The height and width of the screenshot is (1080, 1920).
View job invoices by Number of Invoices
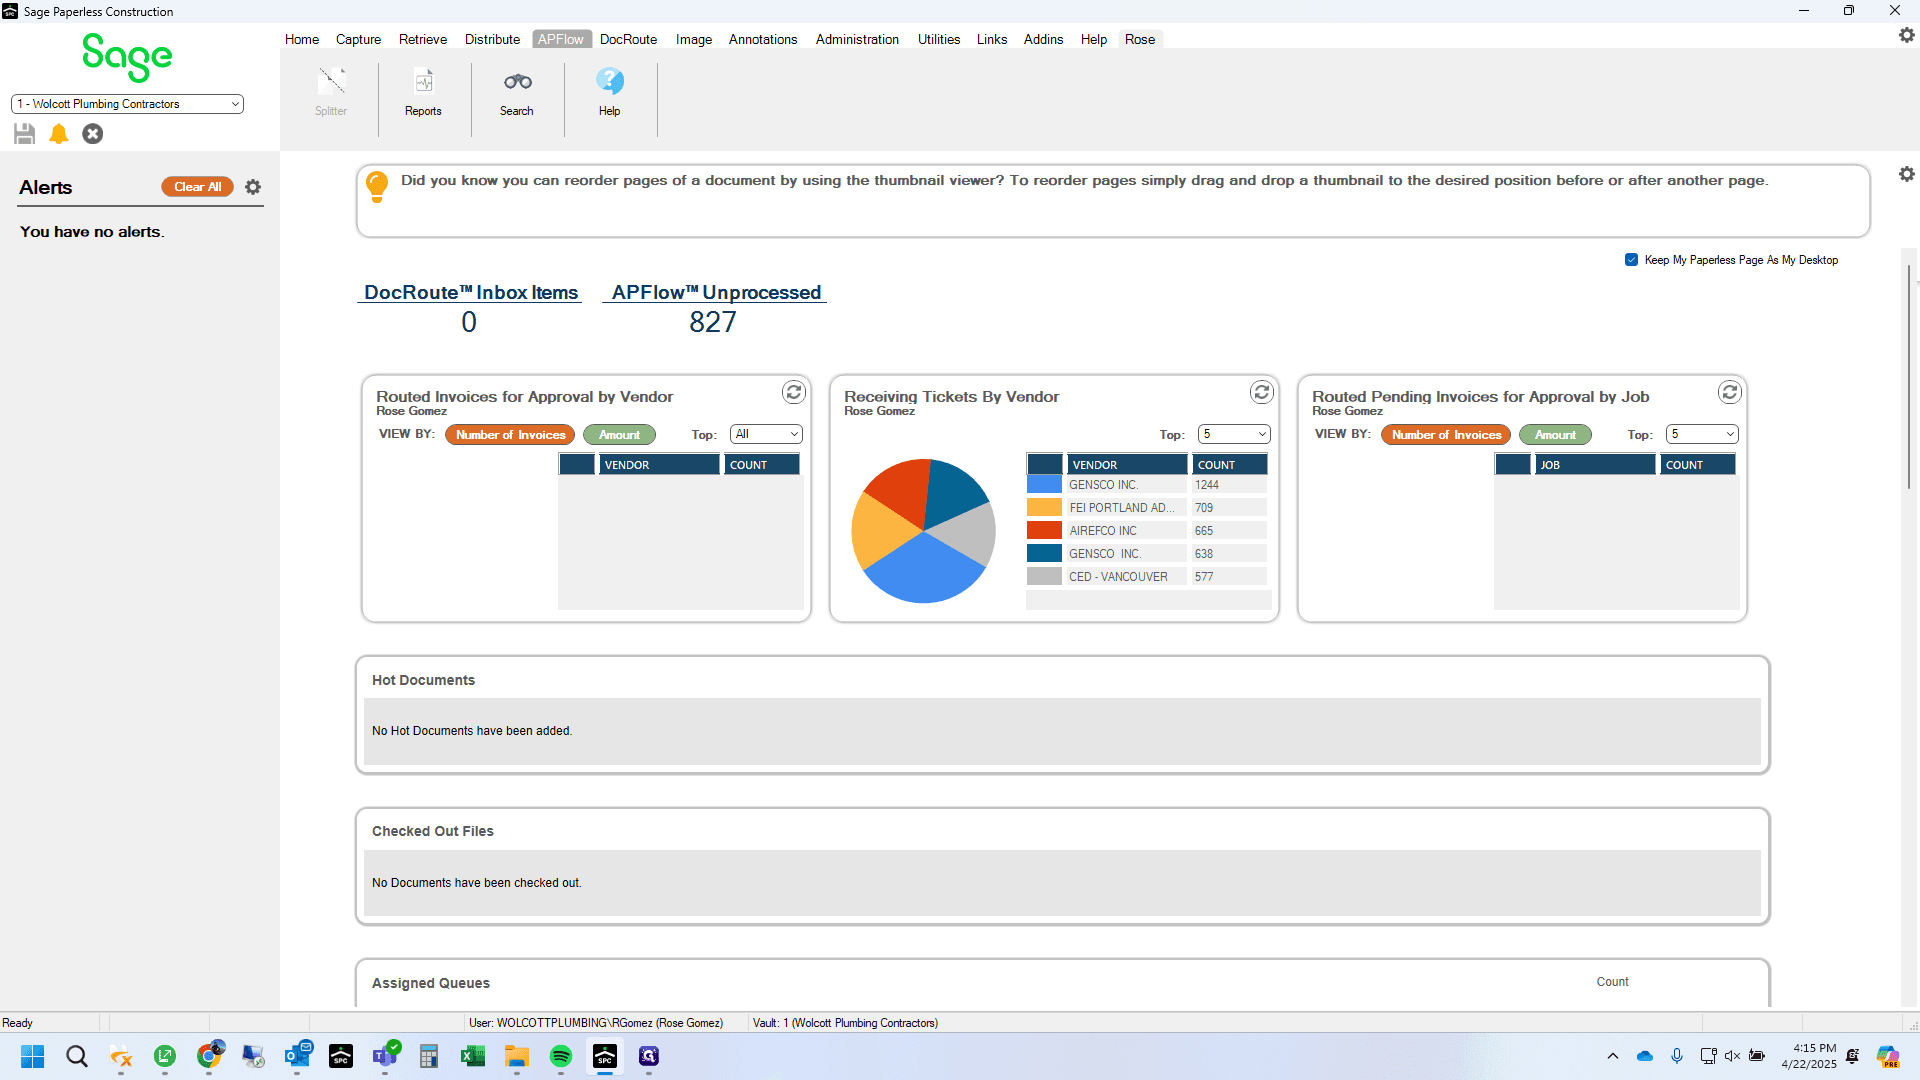coord(1446,435)
